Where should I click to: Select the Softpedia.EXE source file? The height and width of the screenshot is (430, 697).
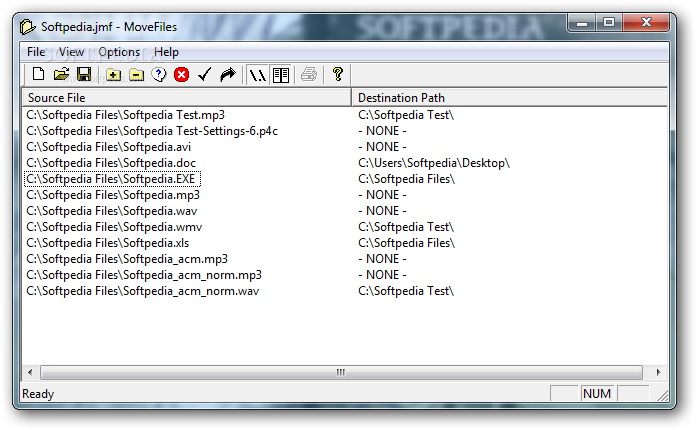(x=112, y=179)
